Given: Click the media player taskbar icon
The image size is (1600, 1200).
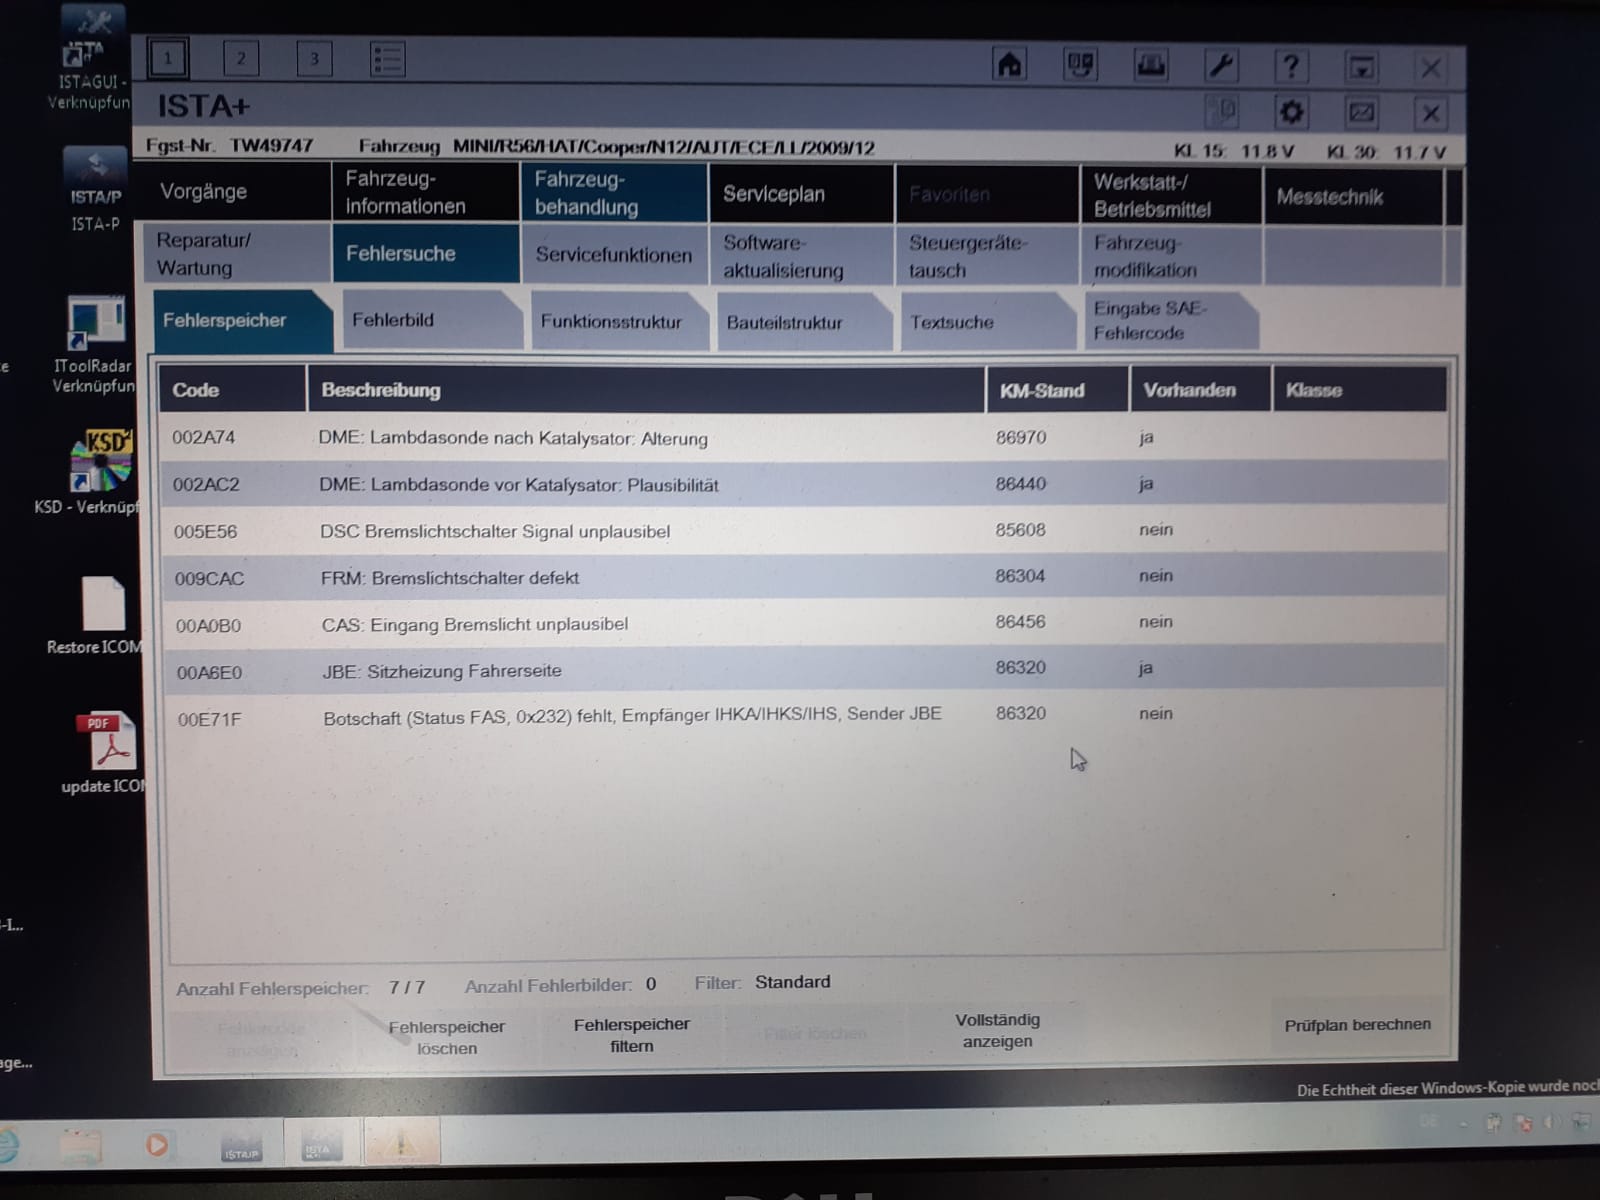Looking at the screenshot, I should coord(157,1144).
